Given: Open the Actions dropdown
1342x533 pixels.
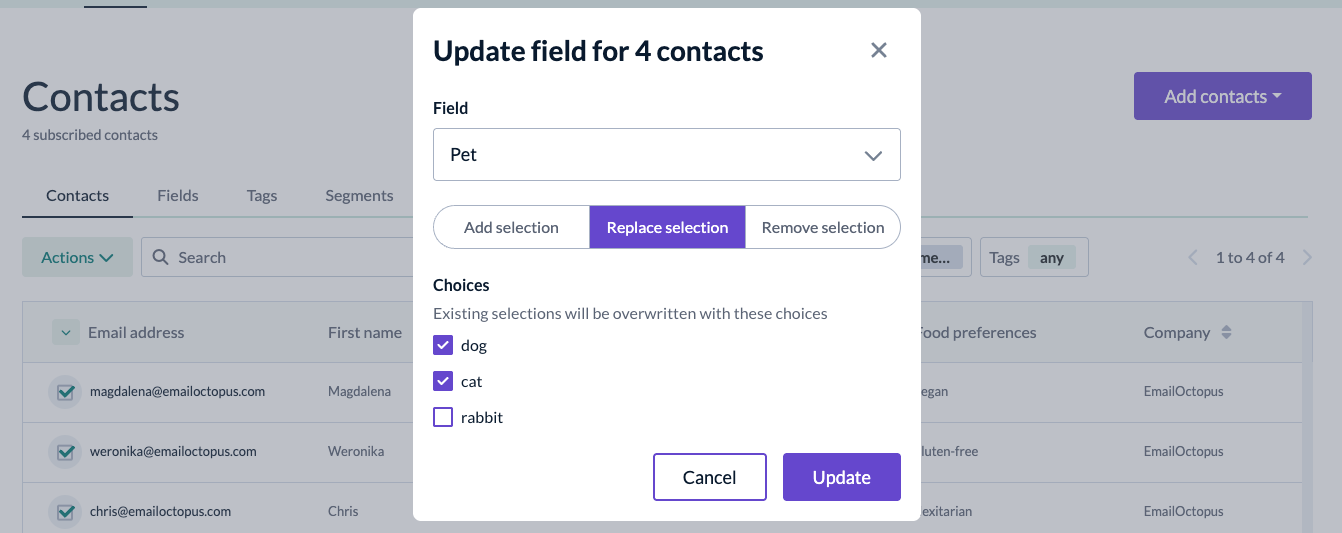Looking at the screenshot, I should coord(77,257).
